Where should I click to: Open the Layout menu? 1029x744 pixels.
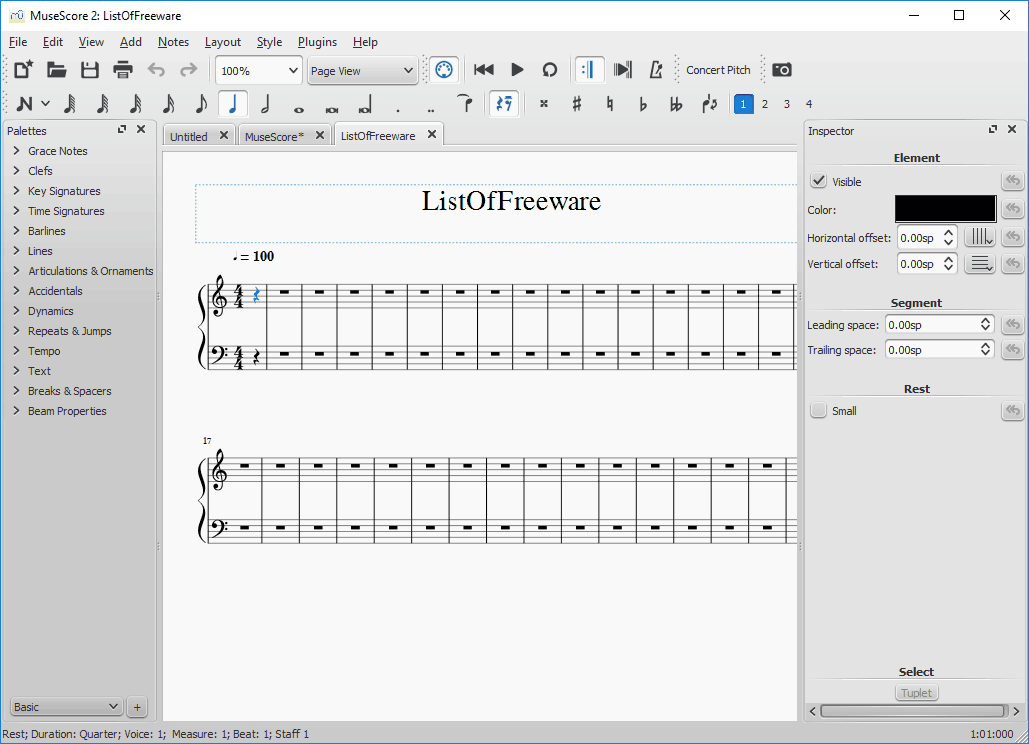point(222,42)
